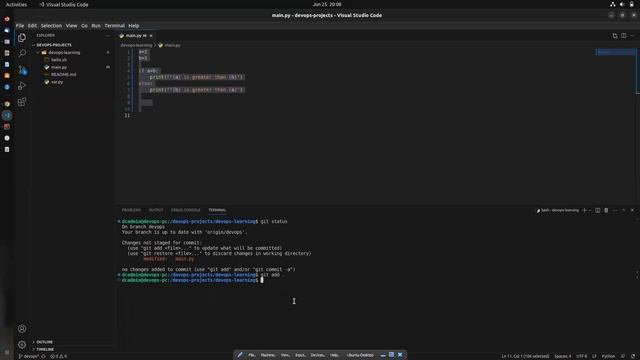The width and height of the screenshot is (640, 360).
Task: Open the Source Control view
Action: point(22,70)
